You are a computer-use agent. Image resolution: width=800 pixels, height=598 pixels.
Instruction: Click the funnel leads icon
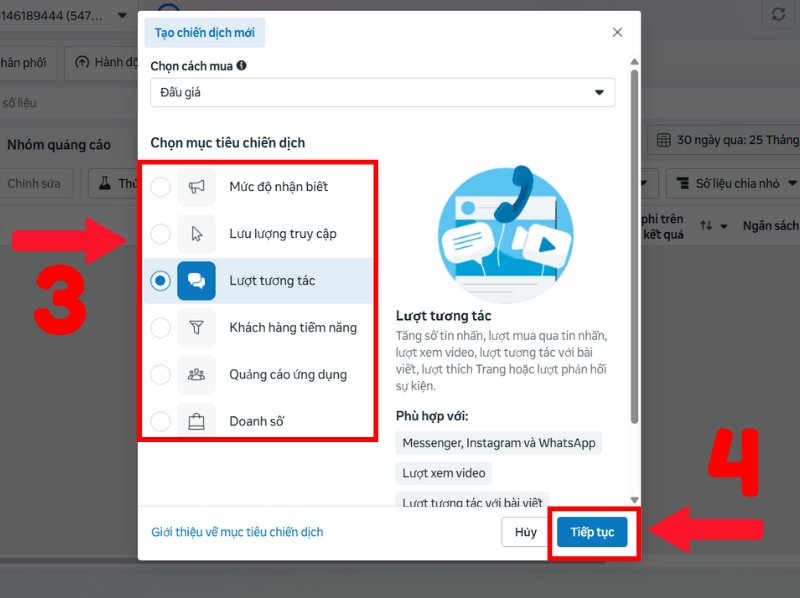[196, 328]
